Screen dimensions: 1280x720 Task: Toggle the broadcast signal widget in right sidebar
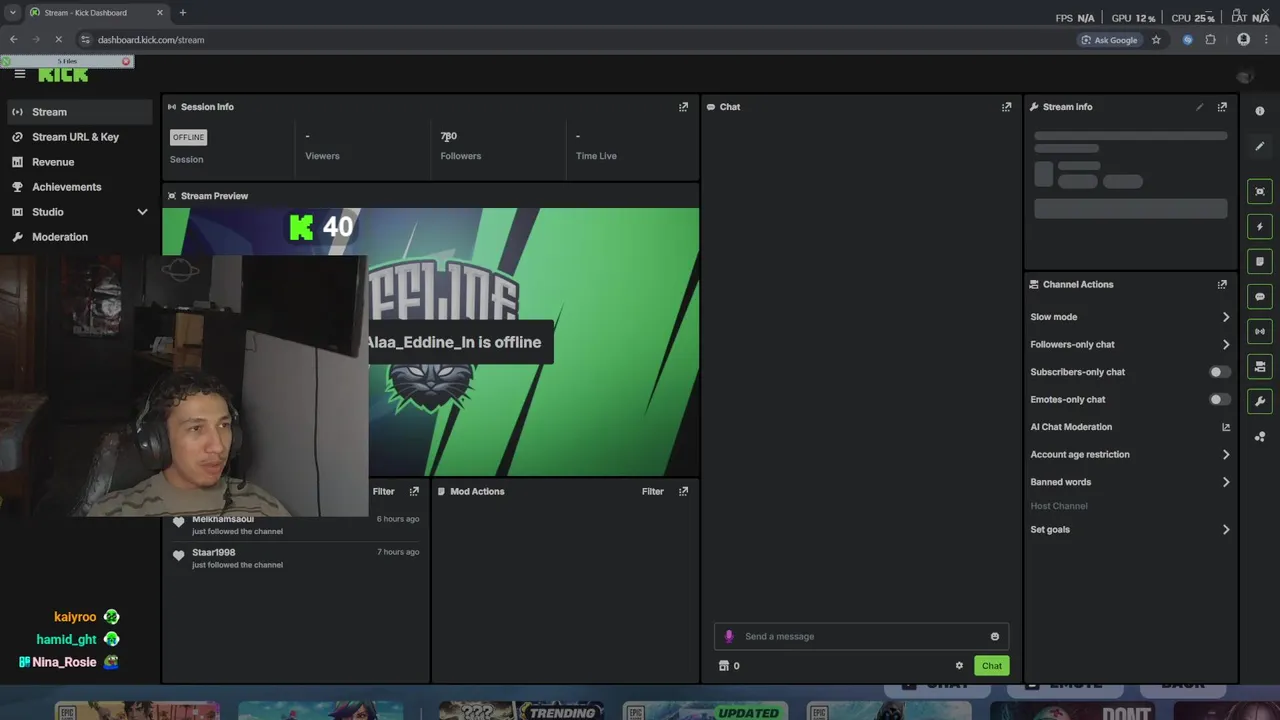(1260, 331)
